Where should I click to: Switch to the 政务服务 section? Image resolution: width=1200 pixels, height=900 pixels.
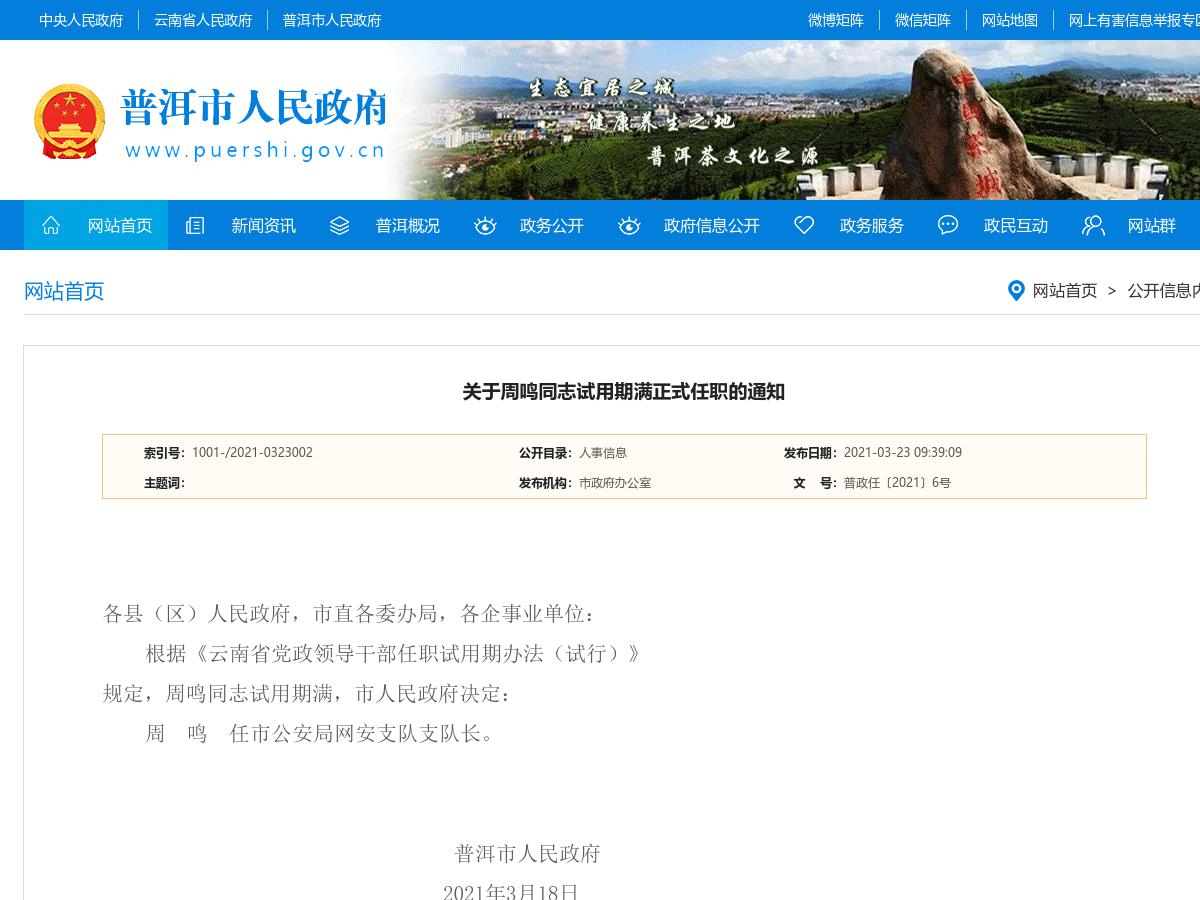[x=871, y=225]
